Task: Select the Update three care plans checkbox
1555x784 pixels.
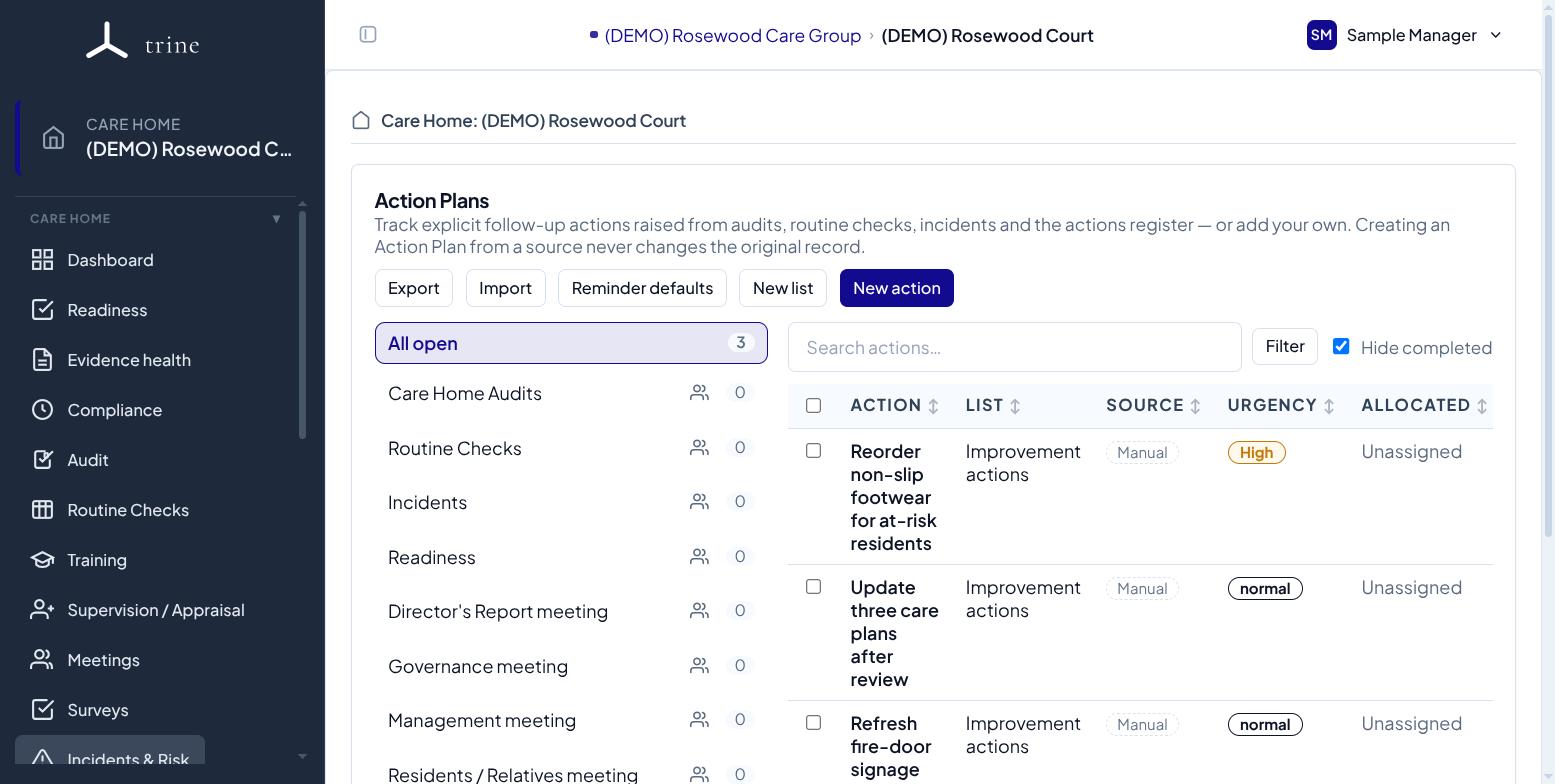Action: 813,587
